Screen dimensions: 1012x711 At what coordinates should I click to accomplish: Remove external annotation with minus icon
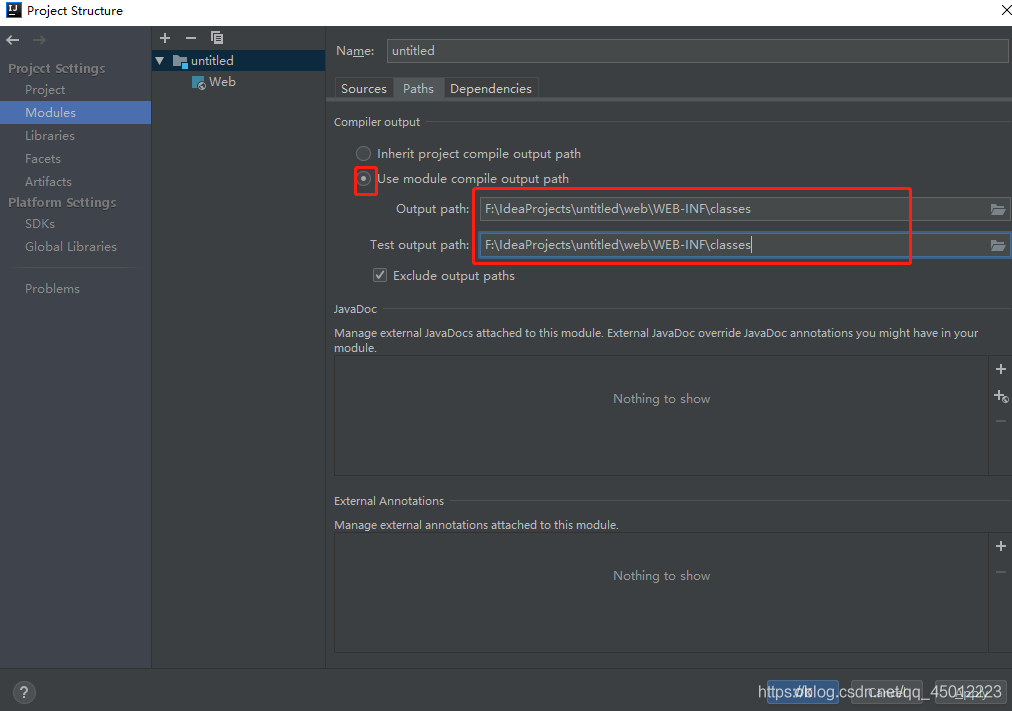pos(1001,572)
